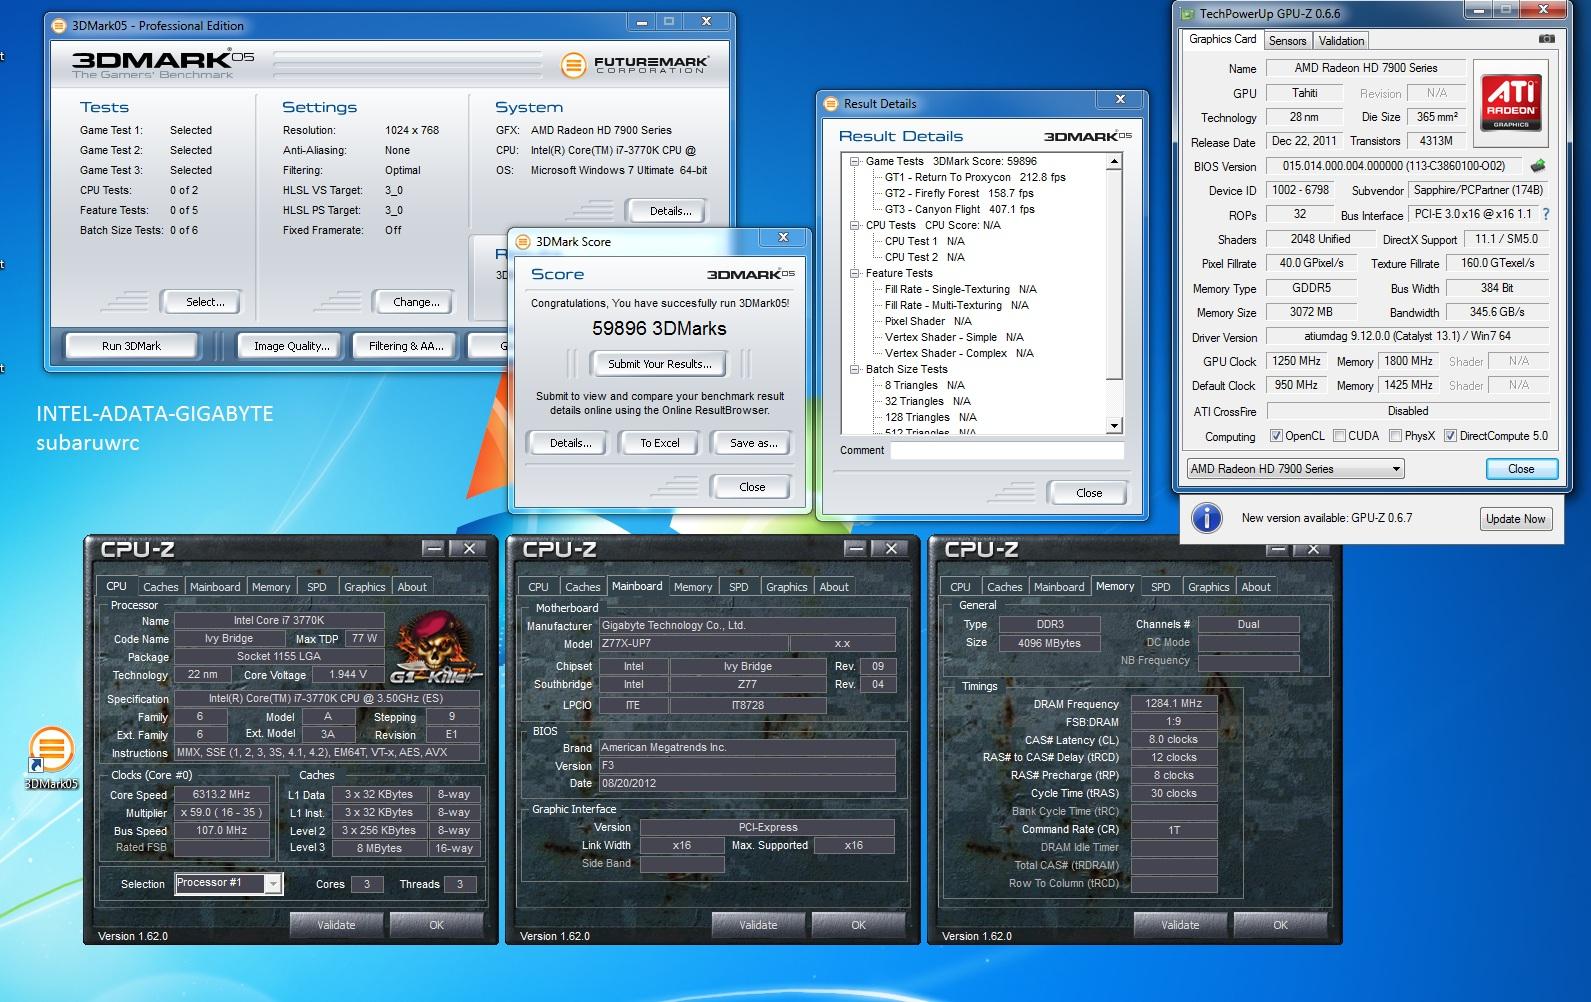The height and width of the screenshot is (1002, 1591).
Task: Toggle the PhysX checkbox in GPU-Z
Action: coord(1394,436)
